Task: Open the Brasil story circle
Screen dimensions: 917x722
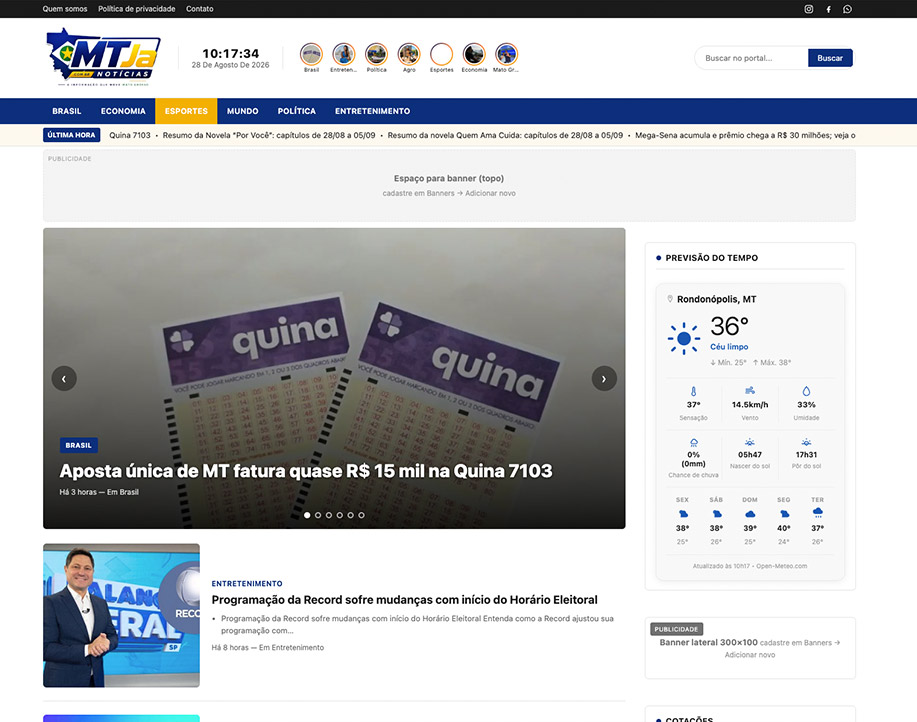Action: 311,54
